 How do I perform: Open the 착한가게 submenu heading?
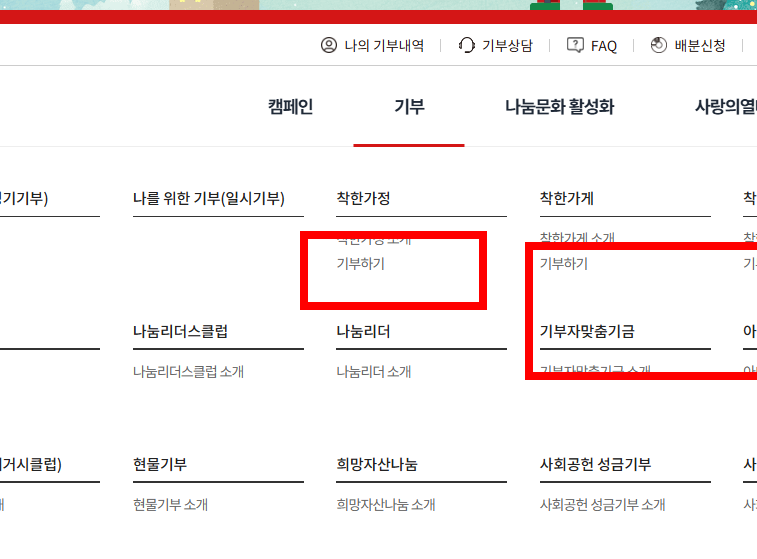tap(567, 198)
